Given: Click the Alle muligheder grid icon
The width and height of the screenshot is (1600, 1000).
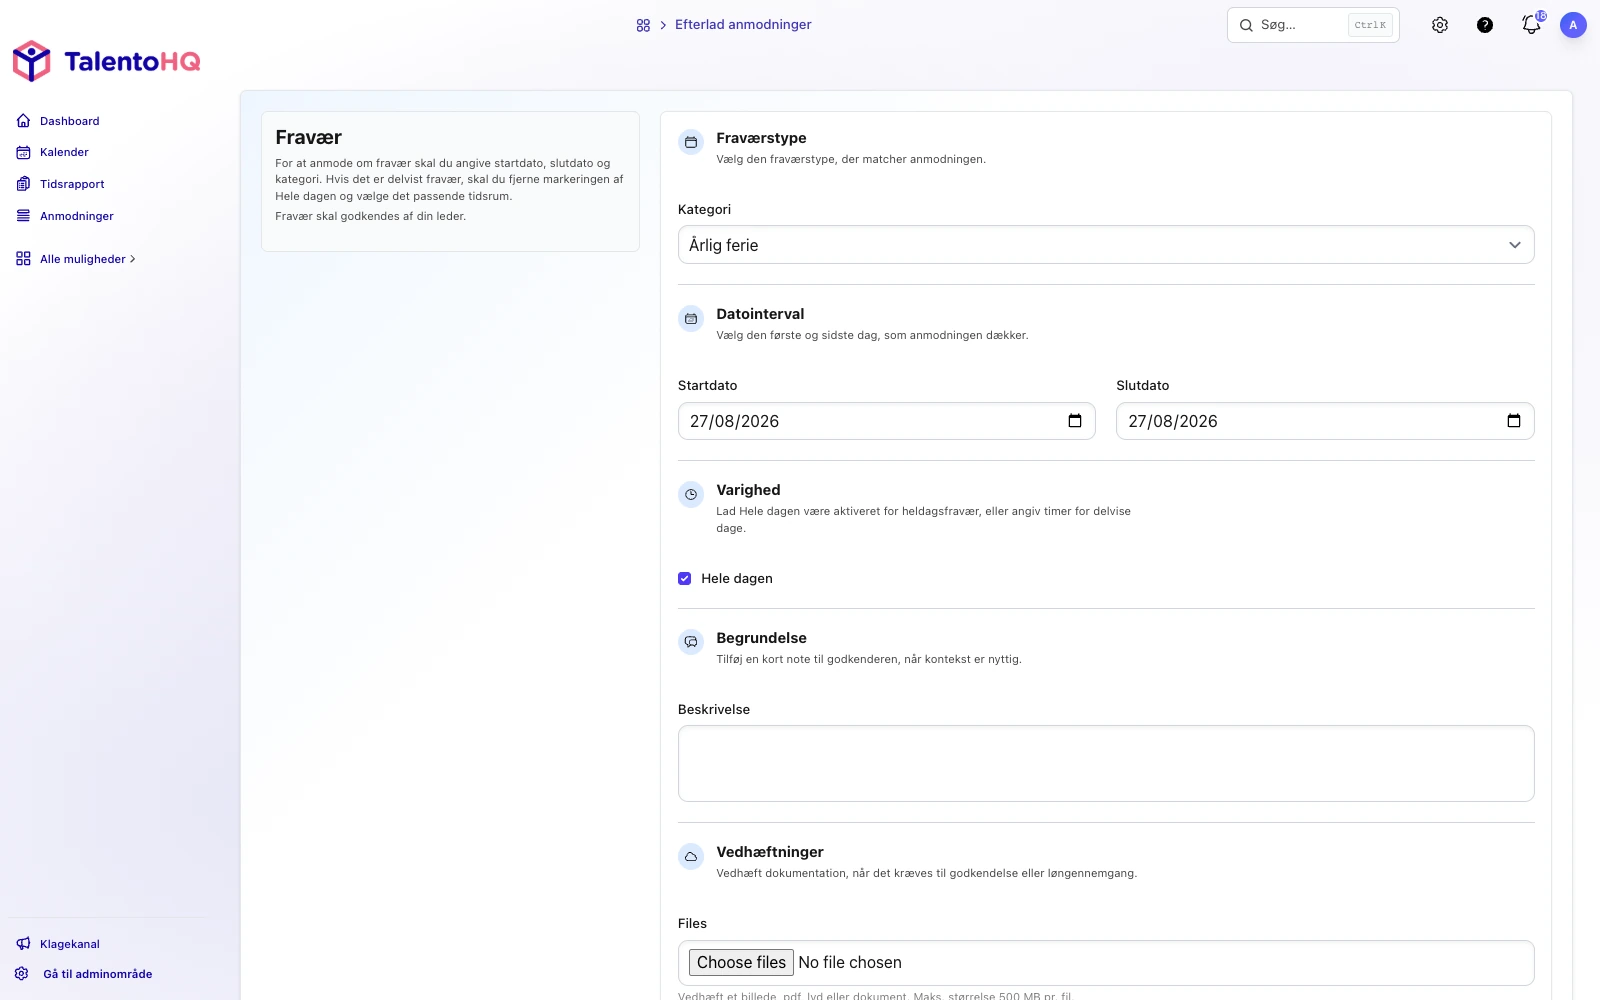Looking at the screenshot, I should coord(23,259).
